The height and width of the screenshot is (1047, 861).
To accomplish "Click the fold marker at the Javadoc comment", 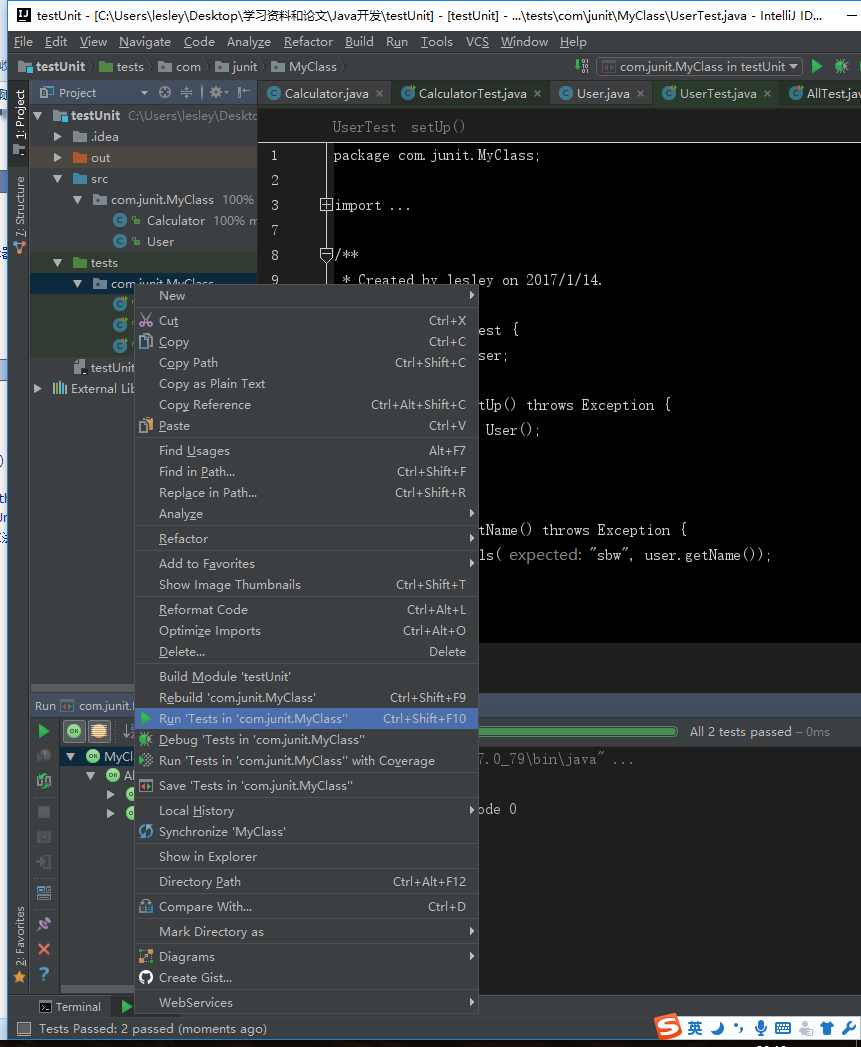I will click(x=326, y=254).
